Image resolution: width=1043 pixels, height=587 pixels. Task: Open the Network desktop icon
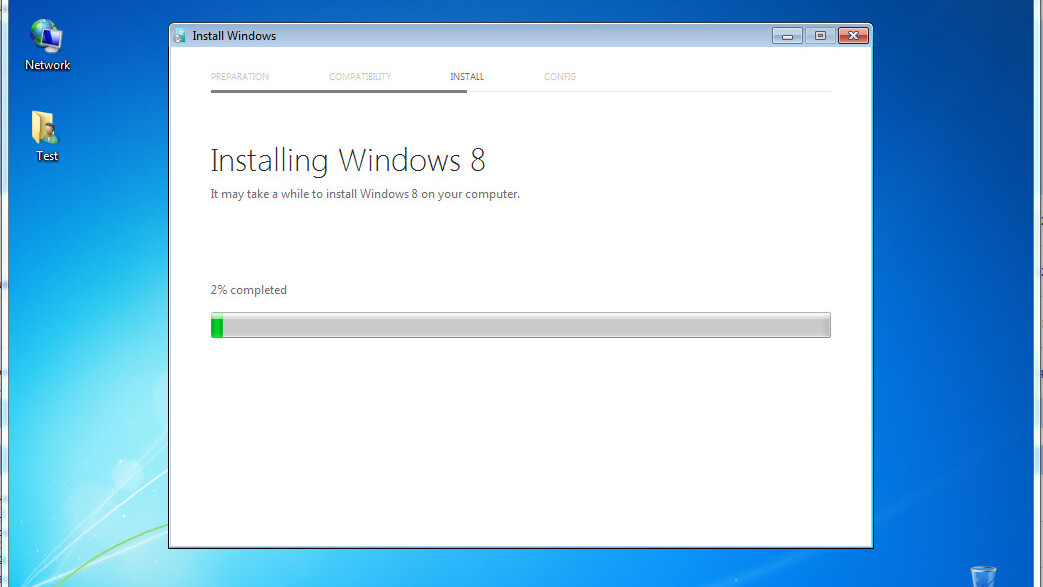click(x=47, y=45)
